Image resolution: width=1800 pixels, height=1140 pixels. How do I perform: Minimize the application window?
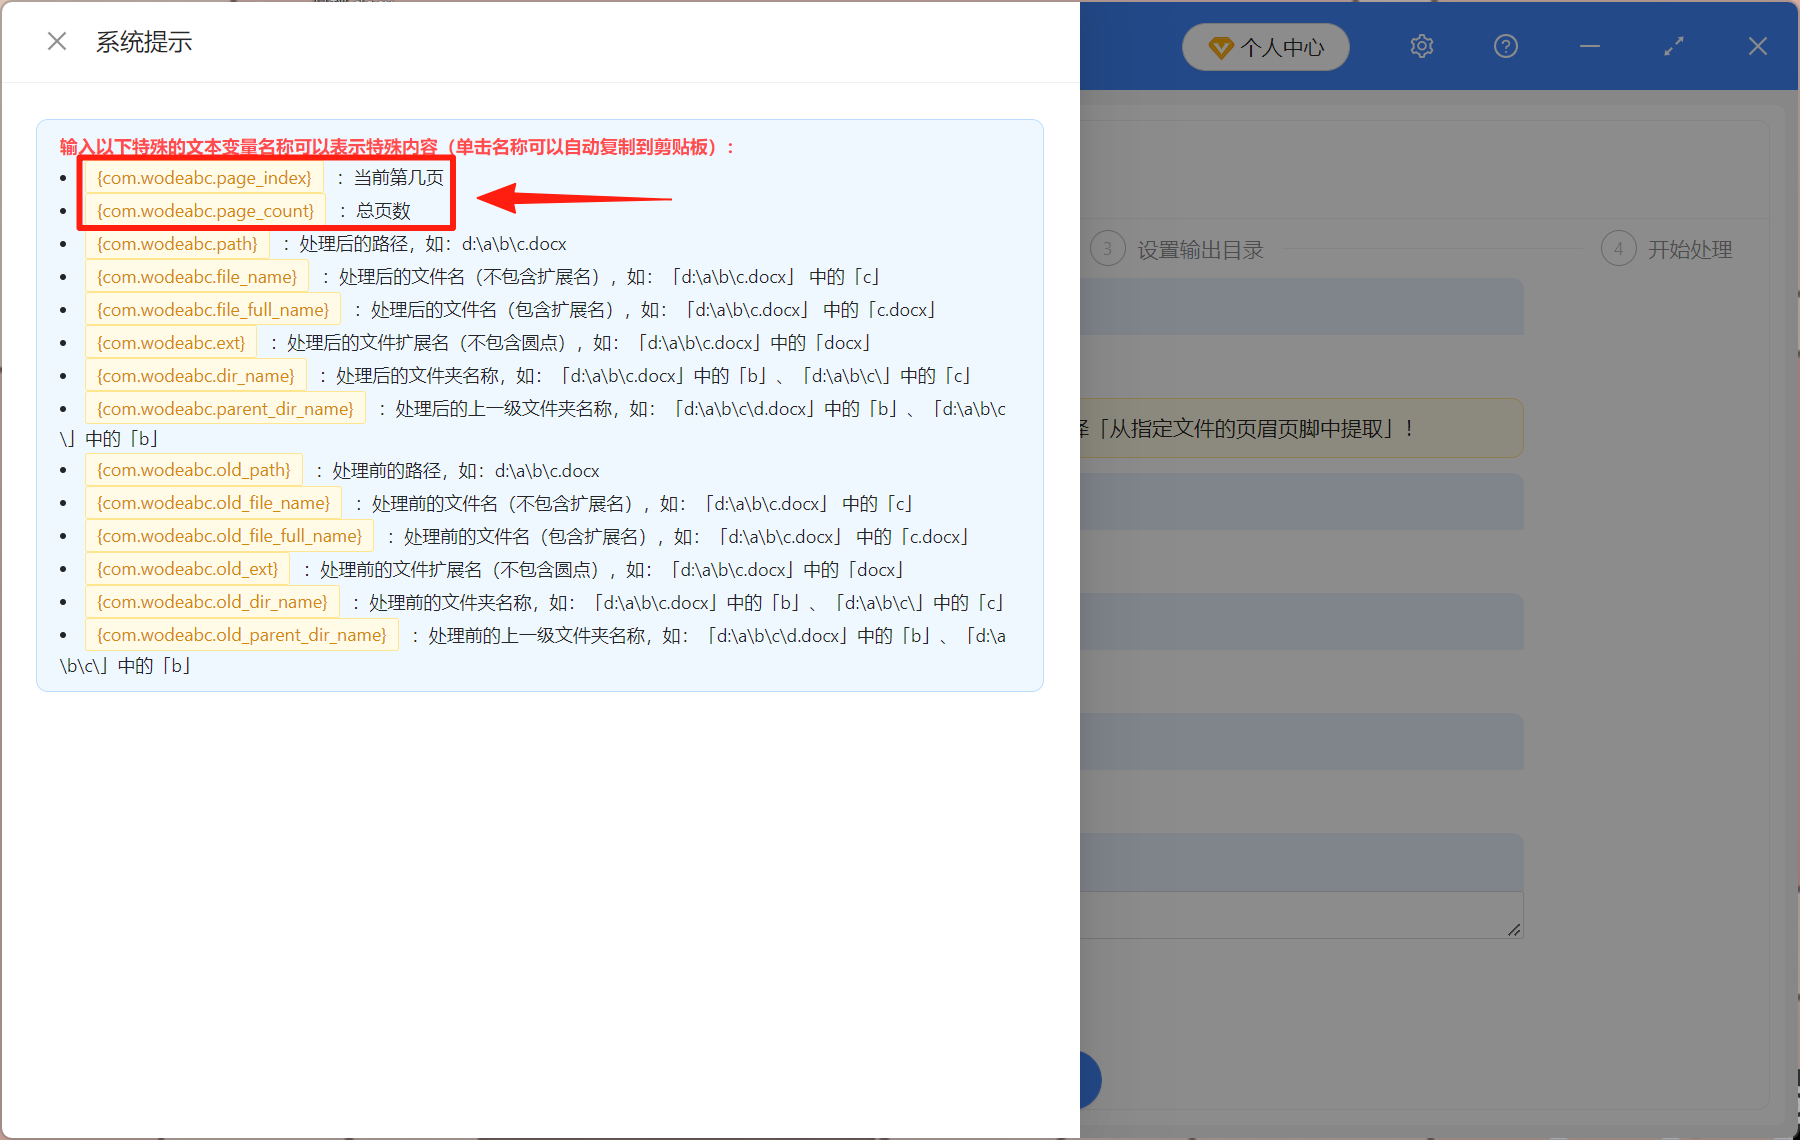[1589, 46]
